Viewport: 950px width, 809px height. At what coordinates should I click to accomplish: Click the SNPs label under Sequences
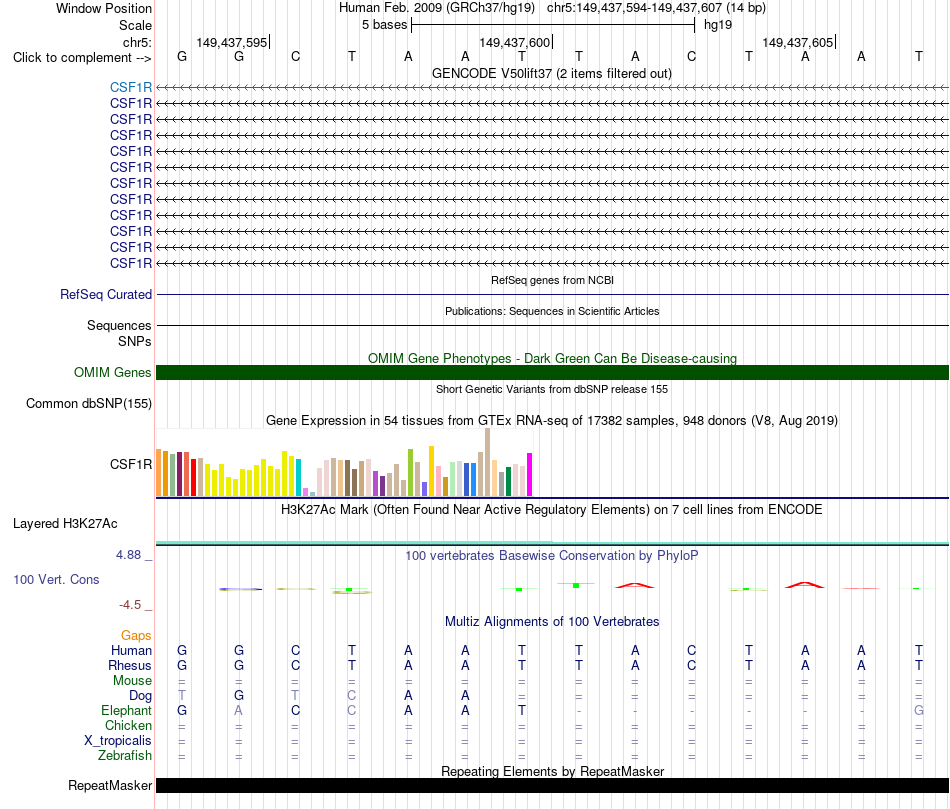click(x=135, y=341)
